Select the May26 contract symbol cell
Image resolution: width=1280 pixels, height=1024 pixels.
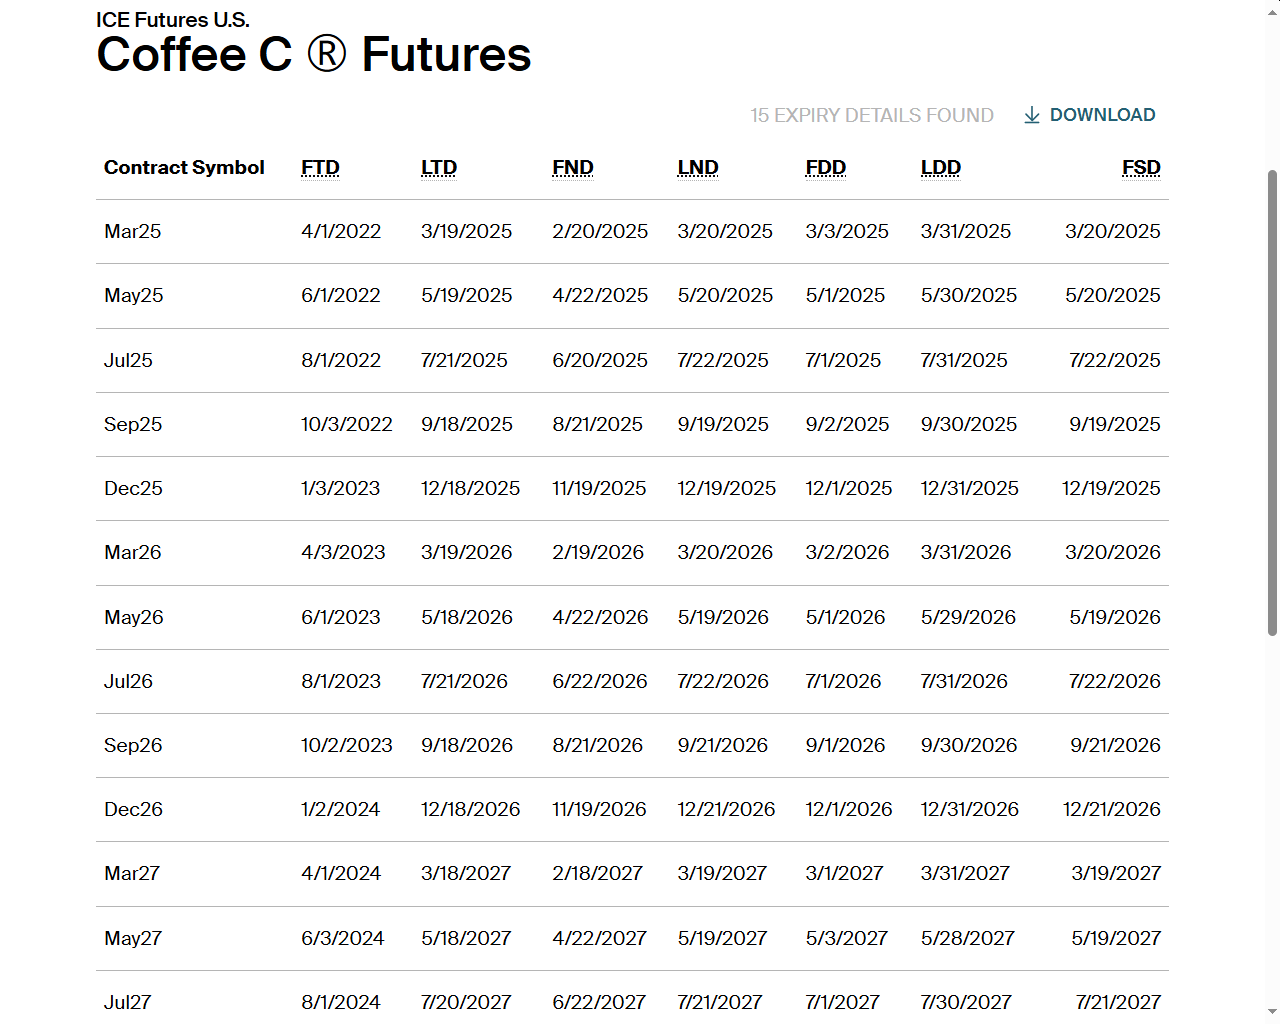click(134, 617)
